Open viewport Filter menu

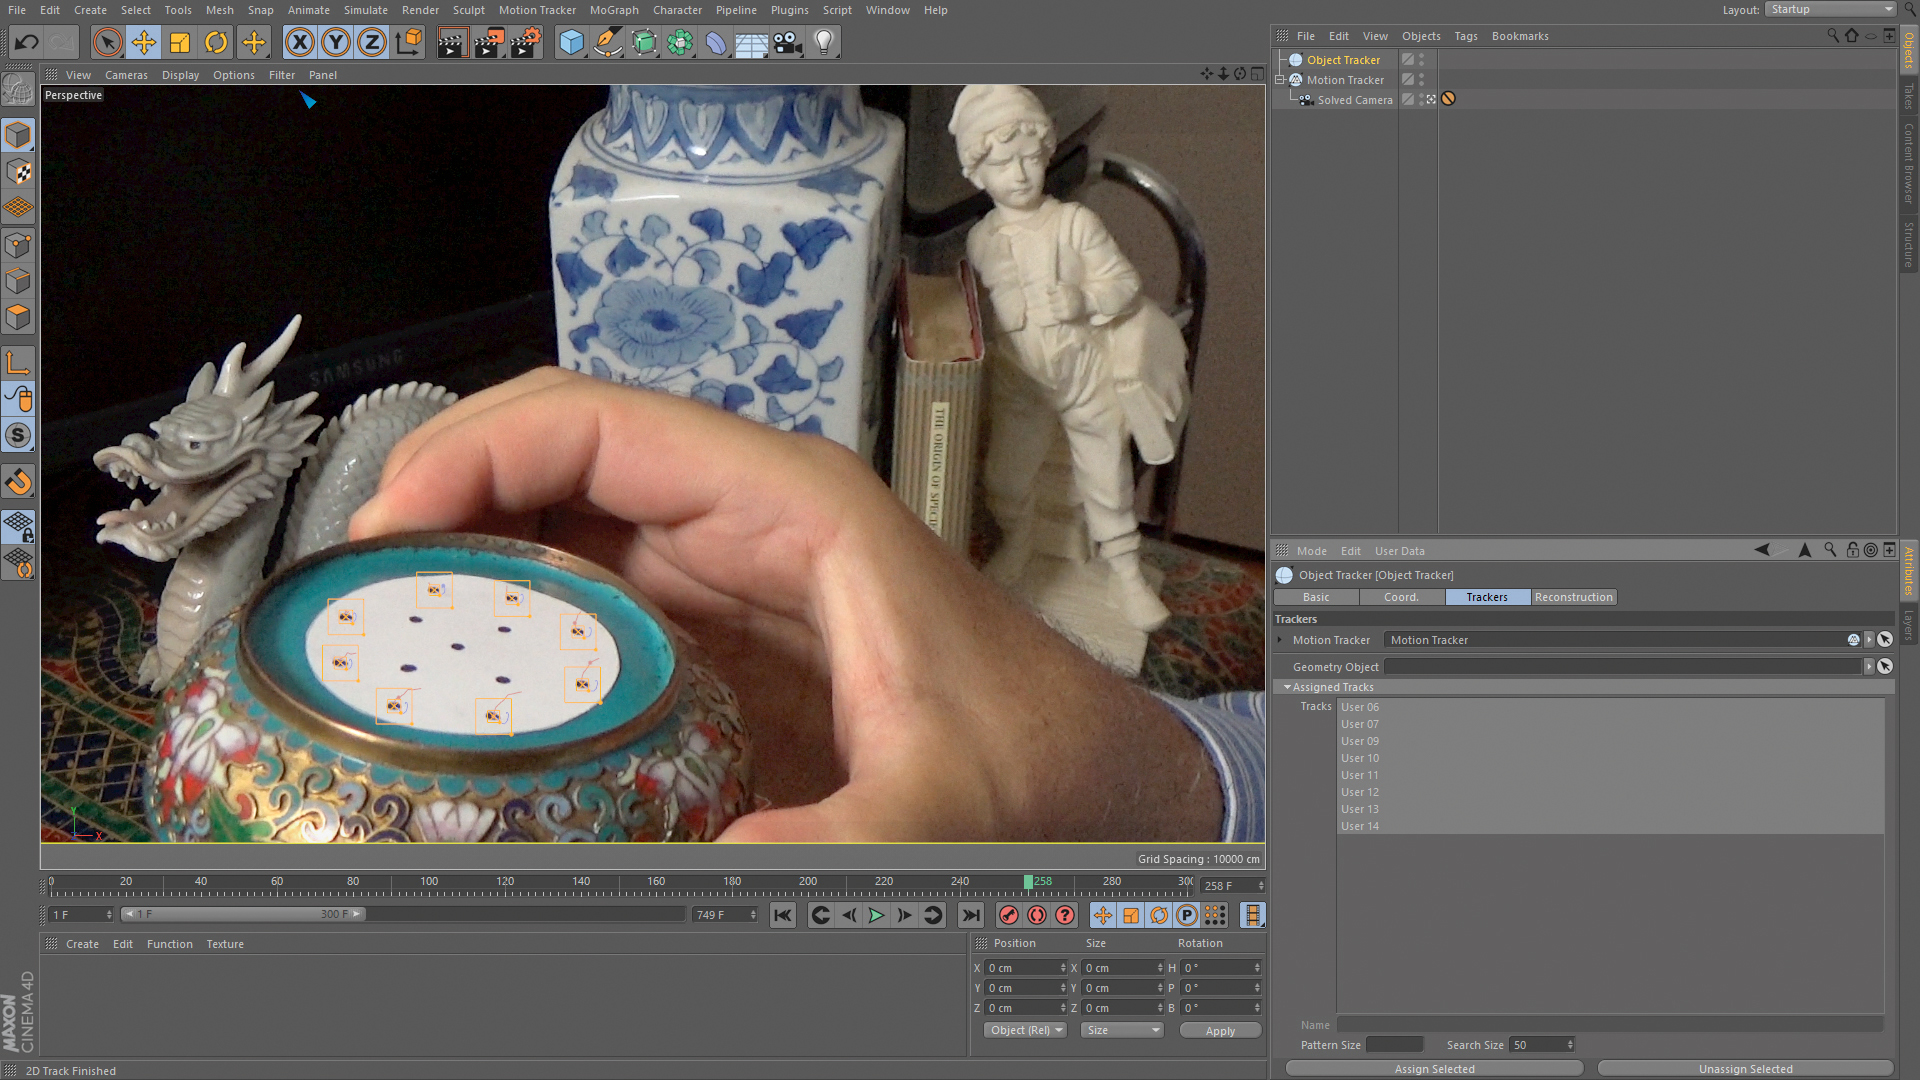[282, 75]
